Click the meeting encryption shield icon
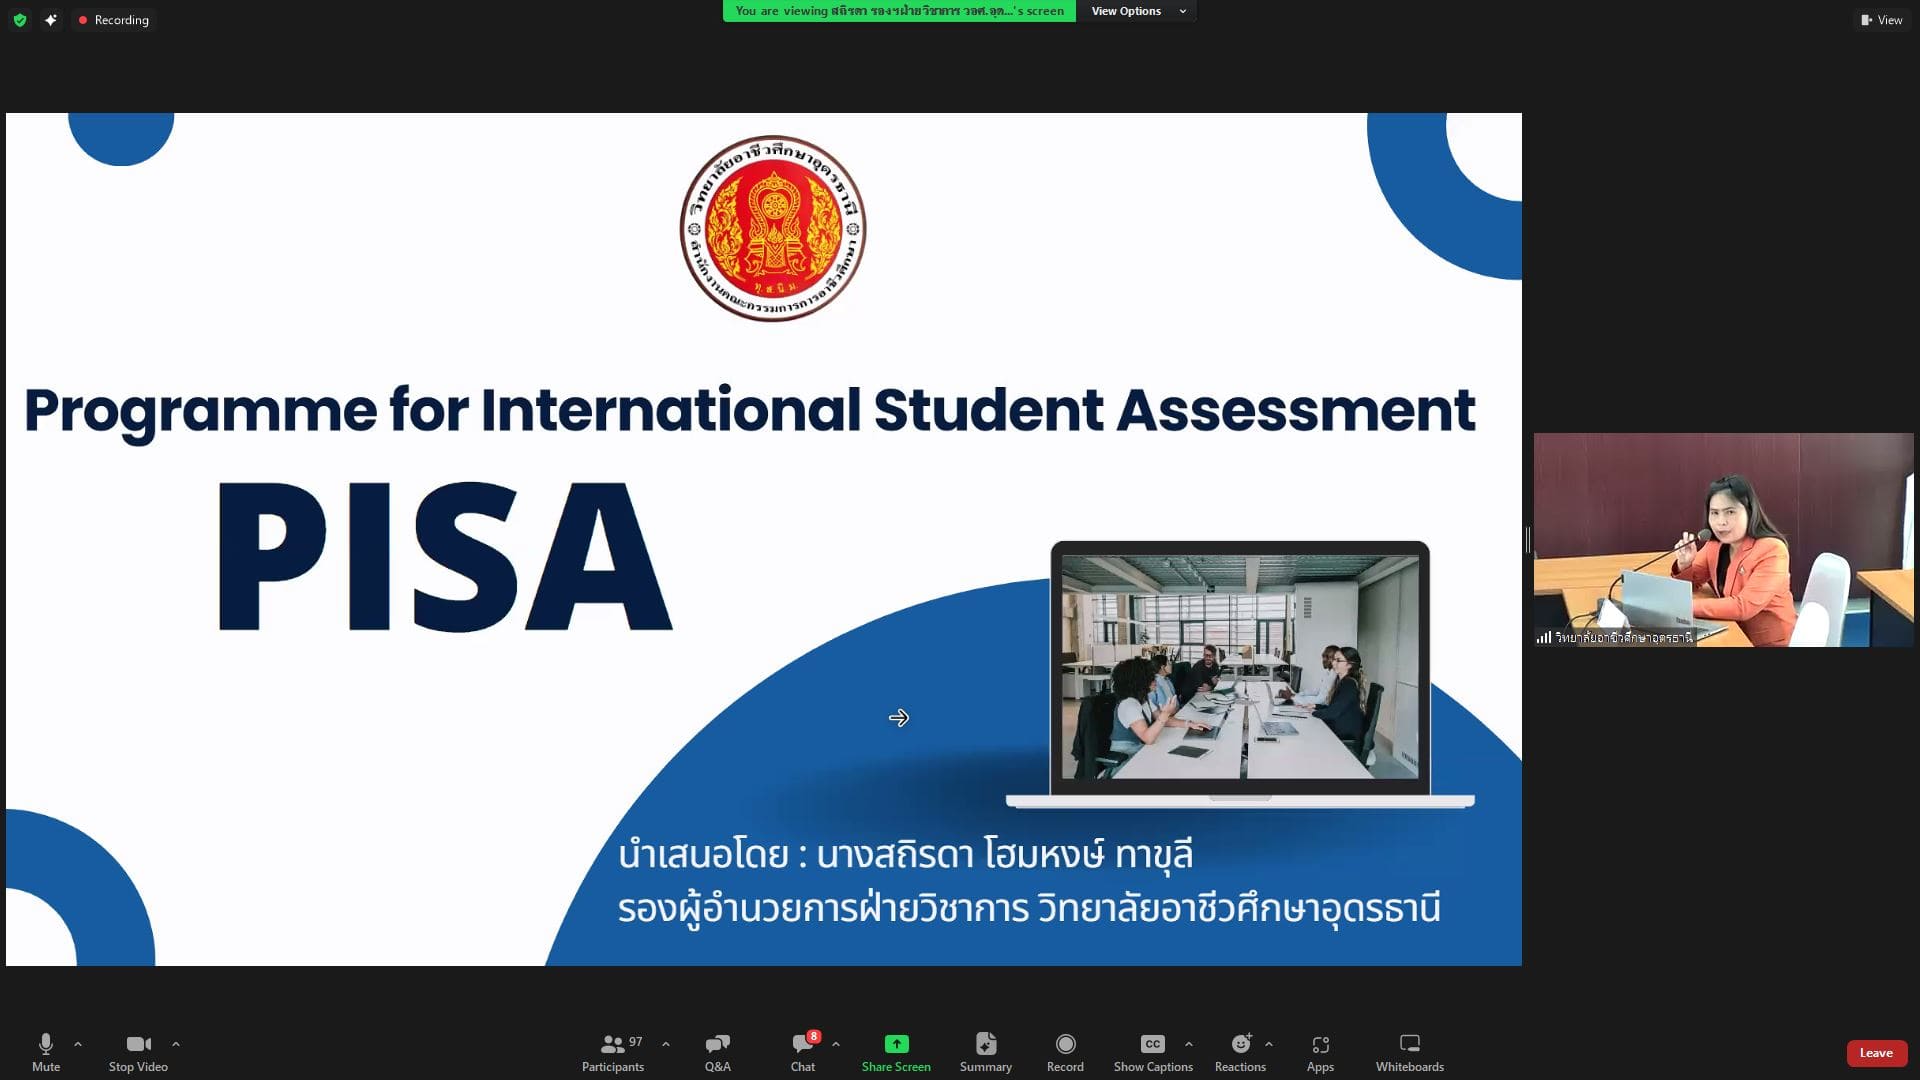This screenshot has height=1080, width=1920. pos(20,20)
